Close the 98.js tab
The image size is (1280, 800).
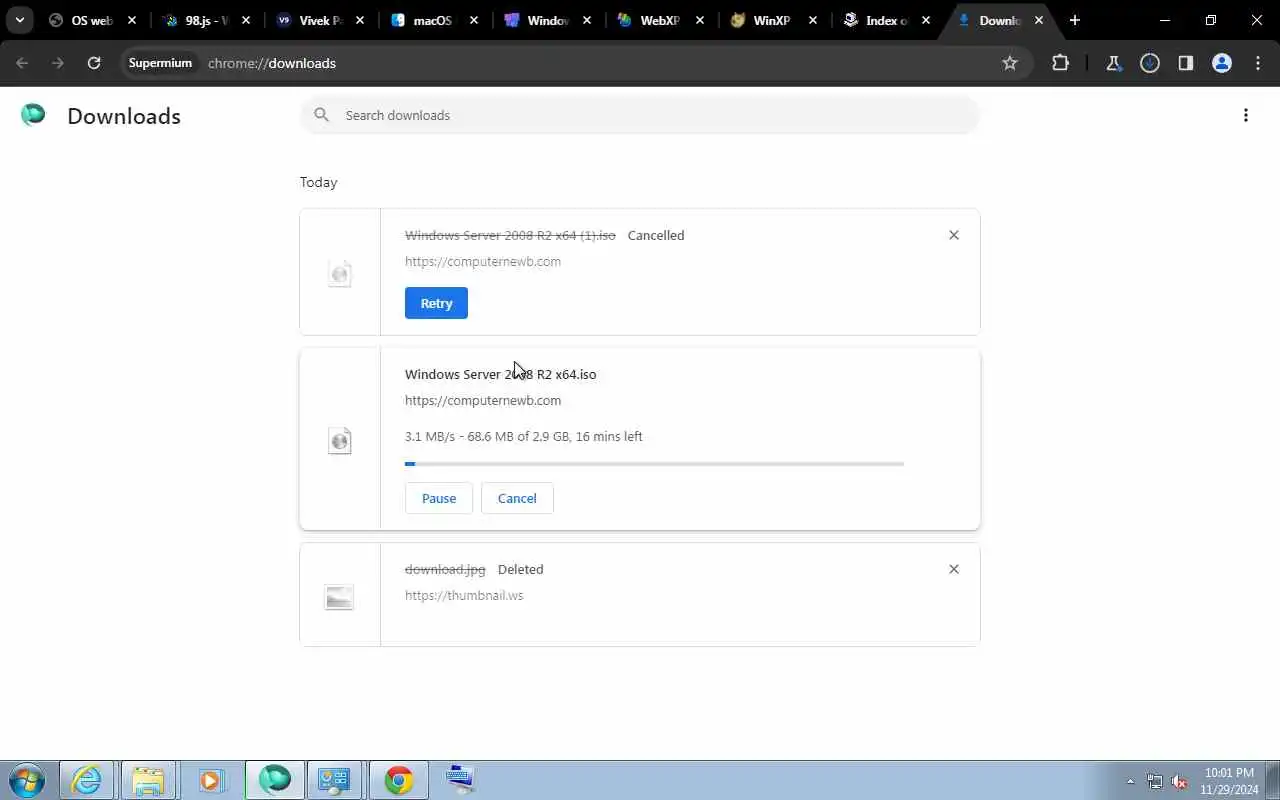(x=246, y=20)
